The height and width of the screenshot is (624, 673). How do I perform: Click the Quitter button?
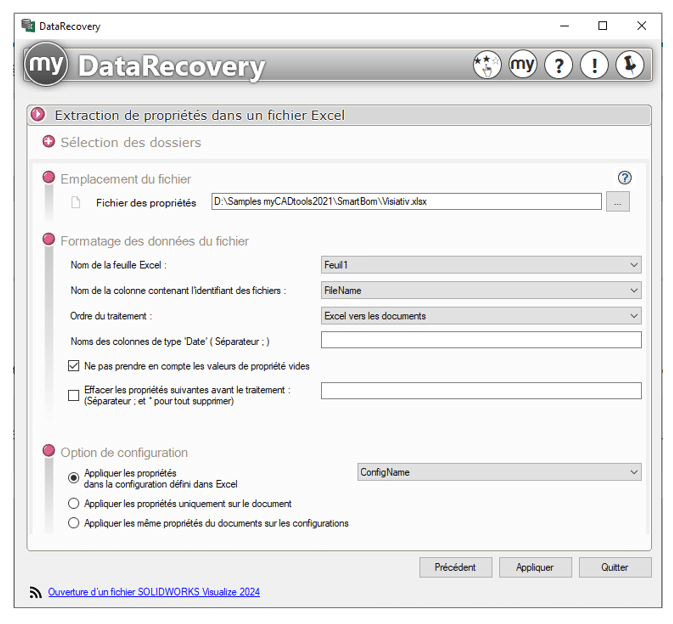615,567
